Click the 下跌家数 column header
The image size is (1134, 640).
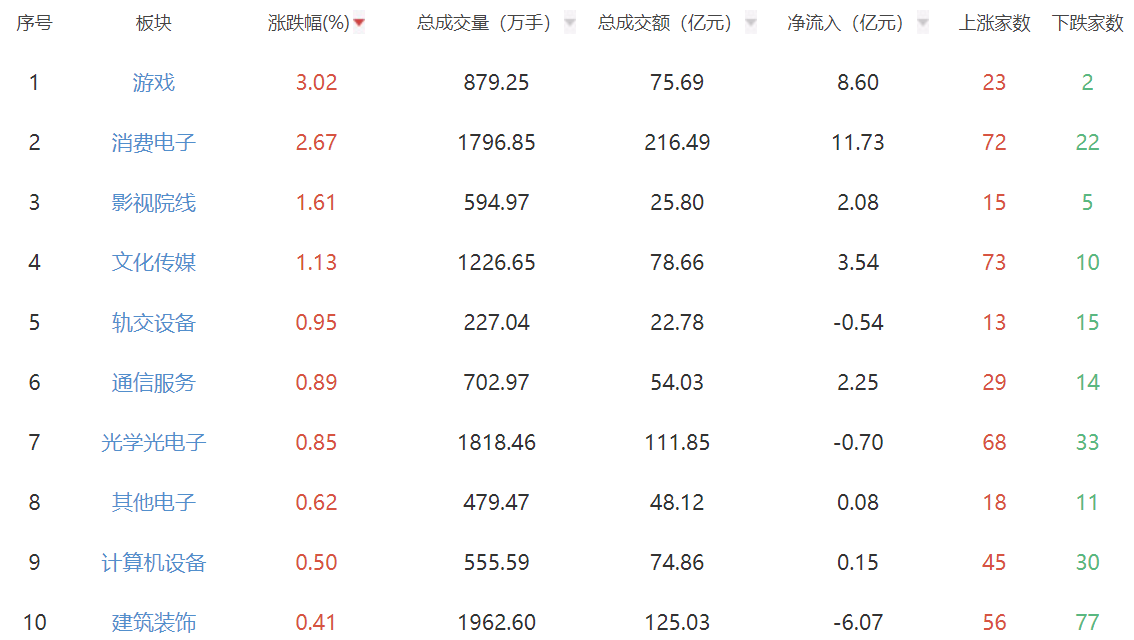pos(1087,23)
